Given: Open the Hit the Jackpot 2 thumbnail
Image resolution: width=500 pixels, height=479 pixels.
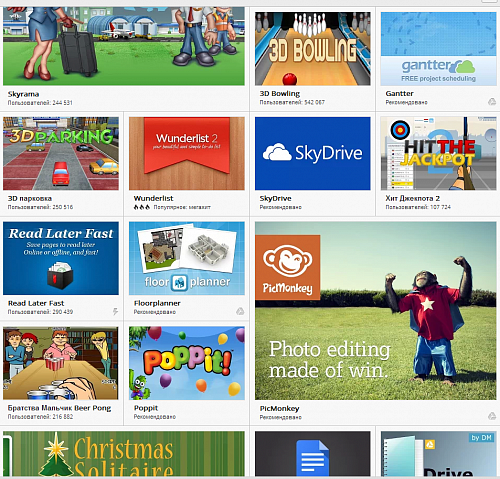Looking at the screenshot, I should (438, 153).
